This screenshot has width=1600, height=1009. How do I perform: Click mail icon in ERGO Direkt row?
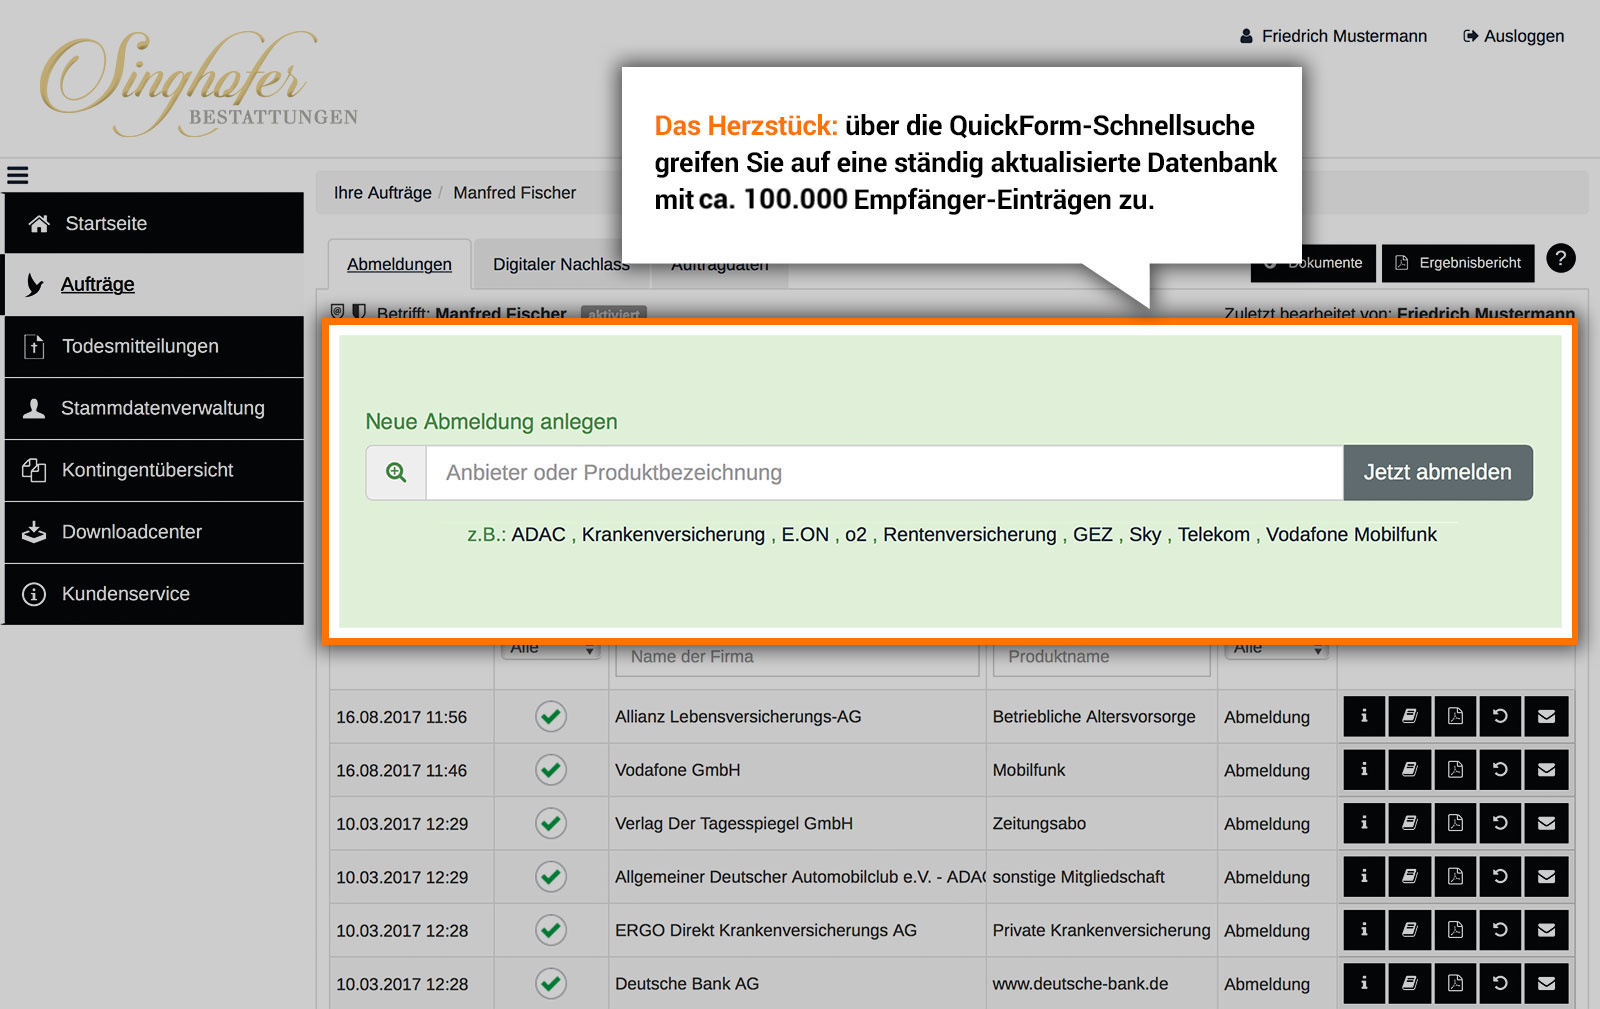coord(1546,930)
